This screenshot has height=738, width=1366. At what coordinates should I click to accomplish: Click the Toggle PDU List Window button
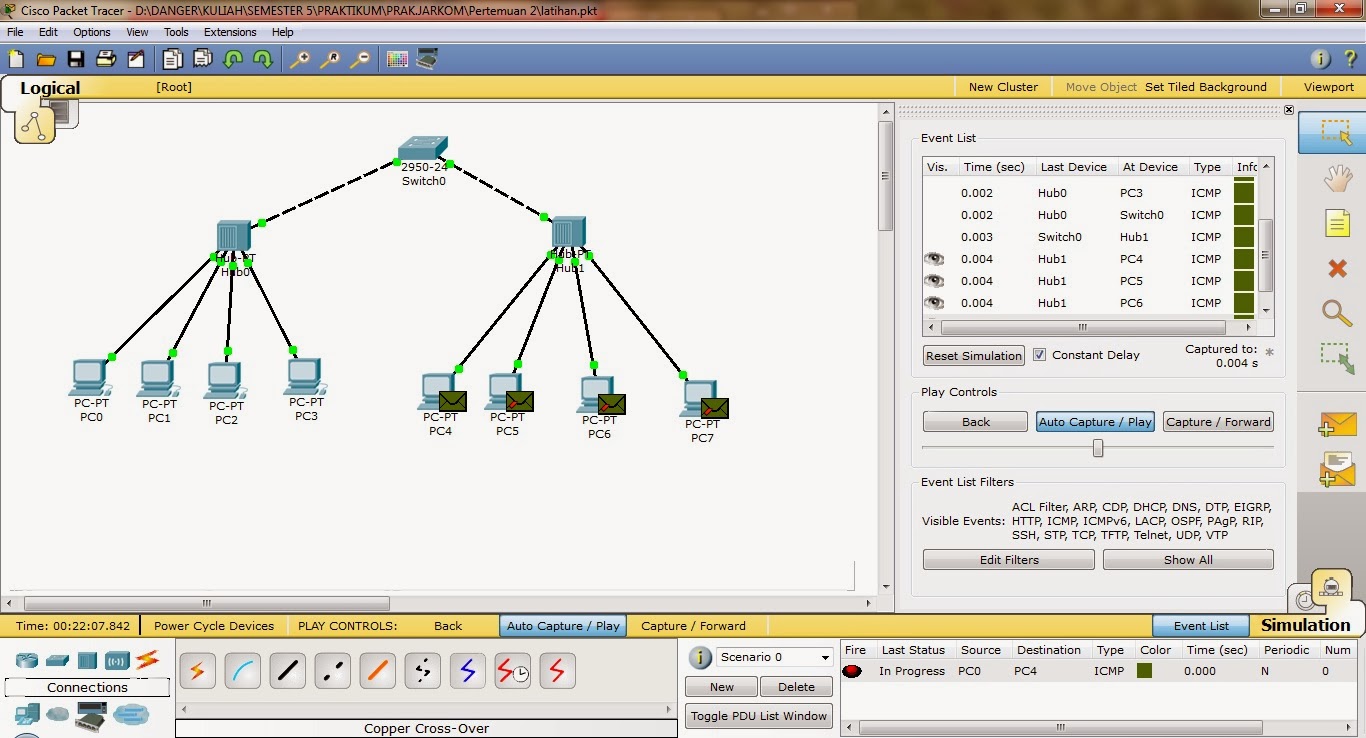point(759,716)
